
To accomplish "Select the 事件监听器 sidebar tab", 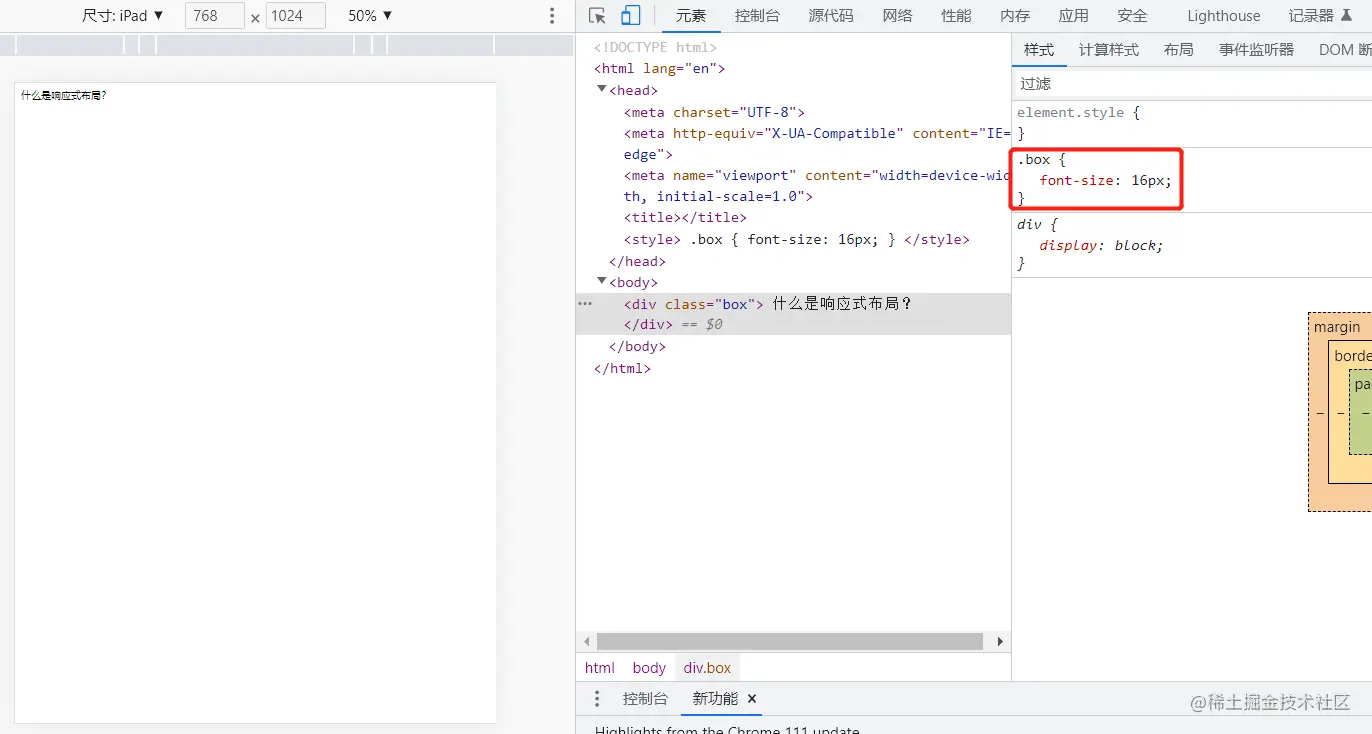I will 1256,49.
